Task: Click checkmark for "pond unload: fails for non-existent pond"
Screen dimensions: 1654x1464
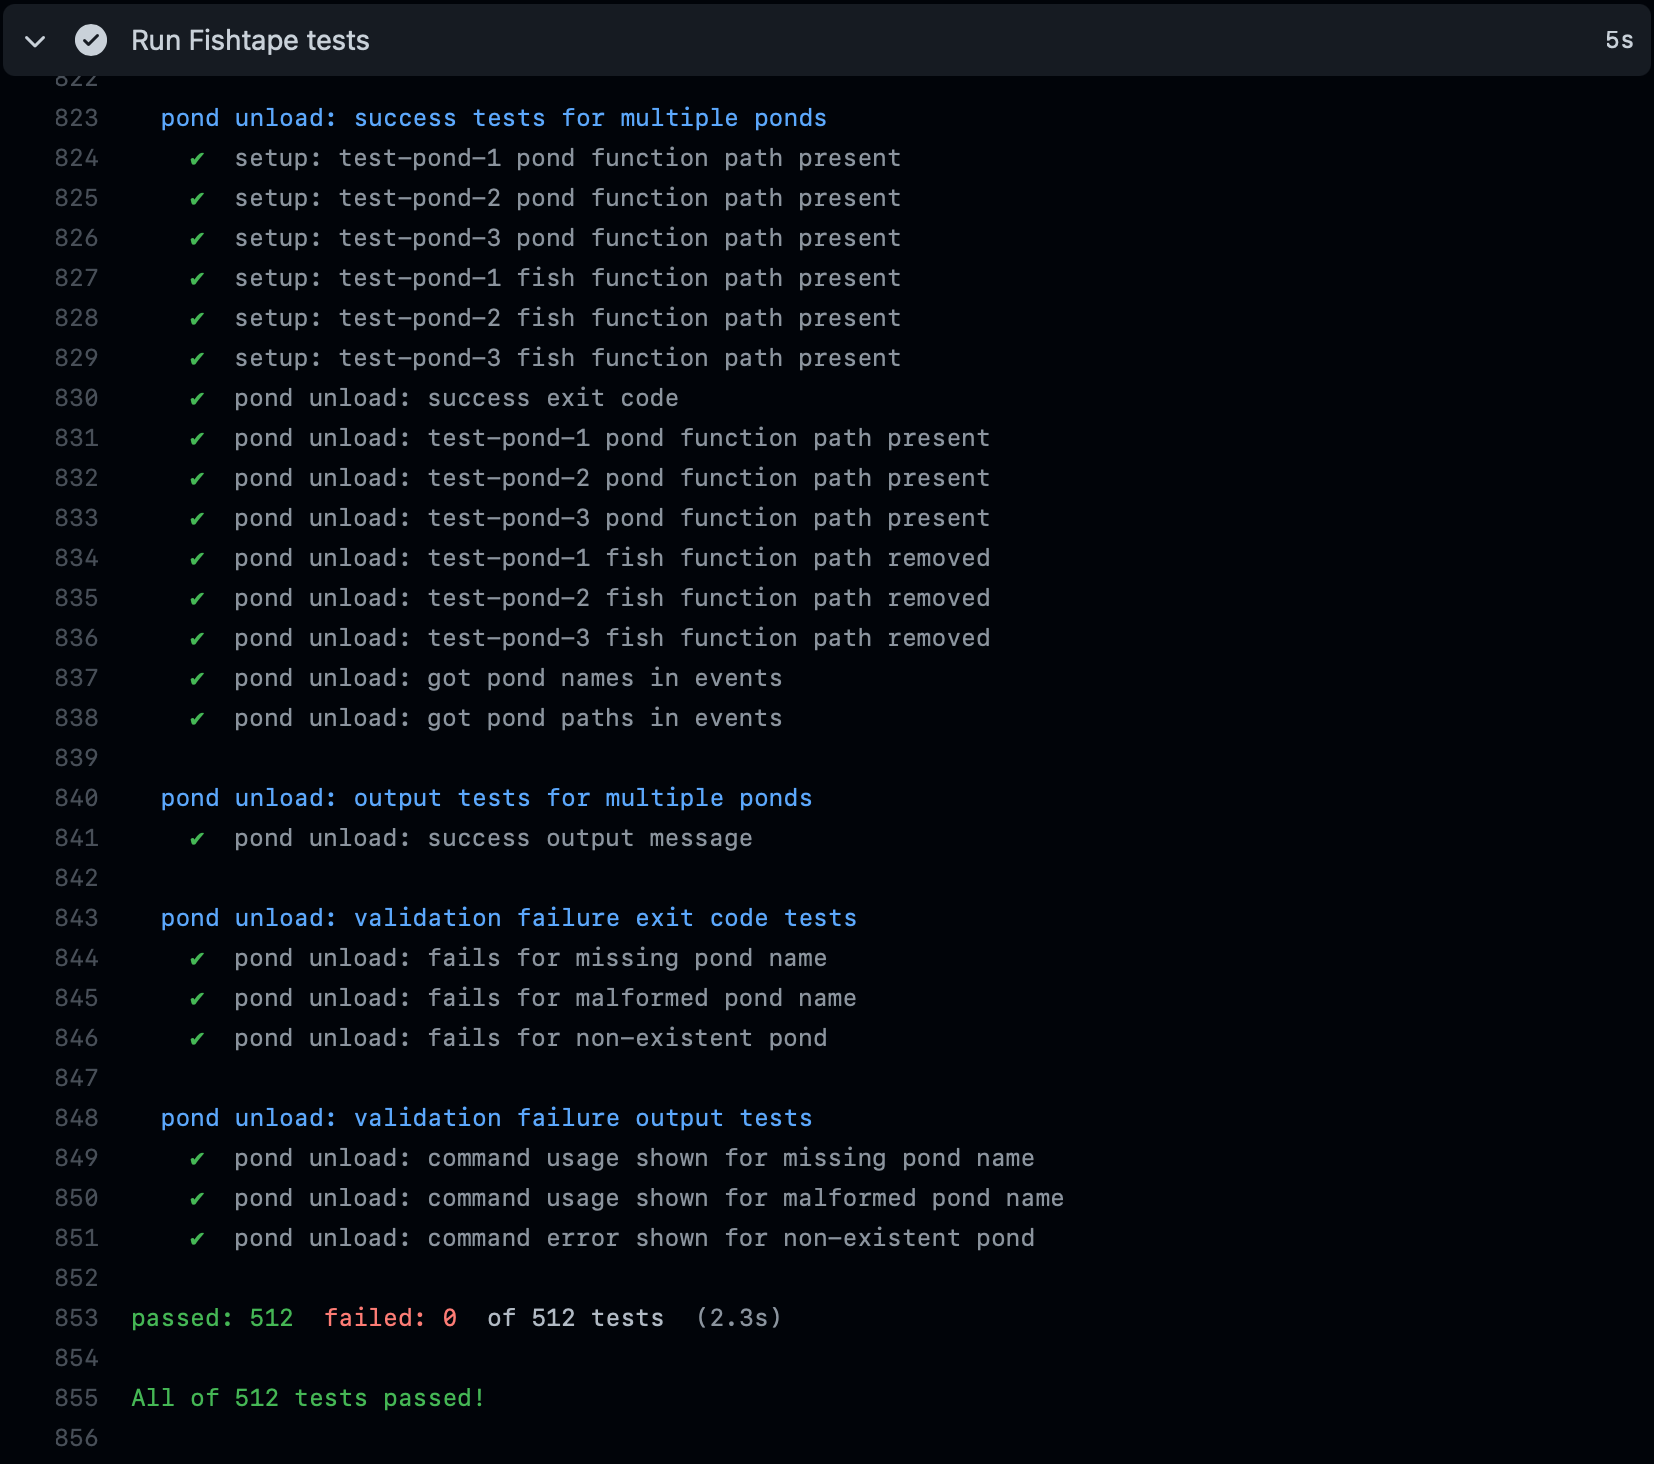Action: pos(197,1038)
